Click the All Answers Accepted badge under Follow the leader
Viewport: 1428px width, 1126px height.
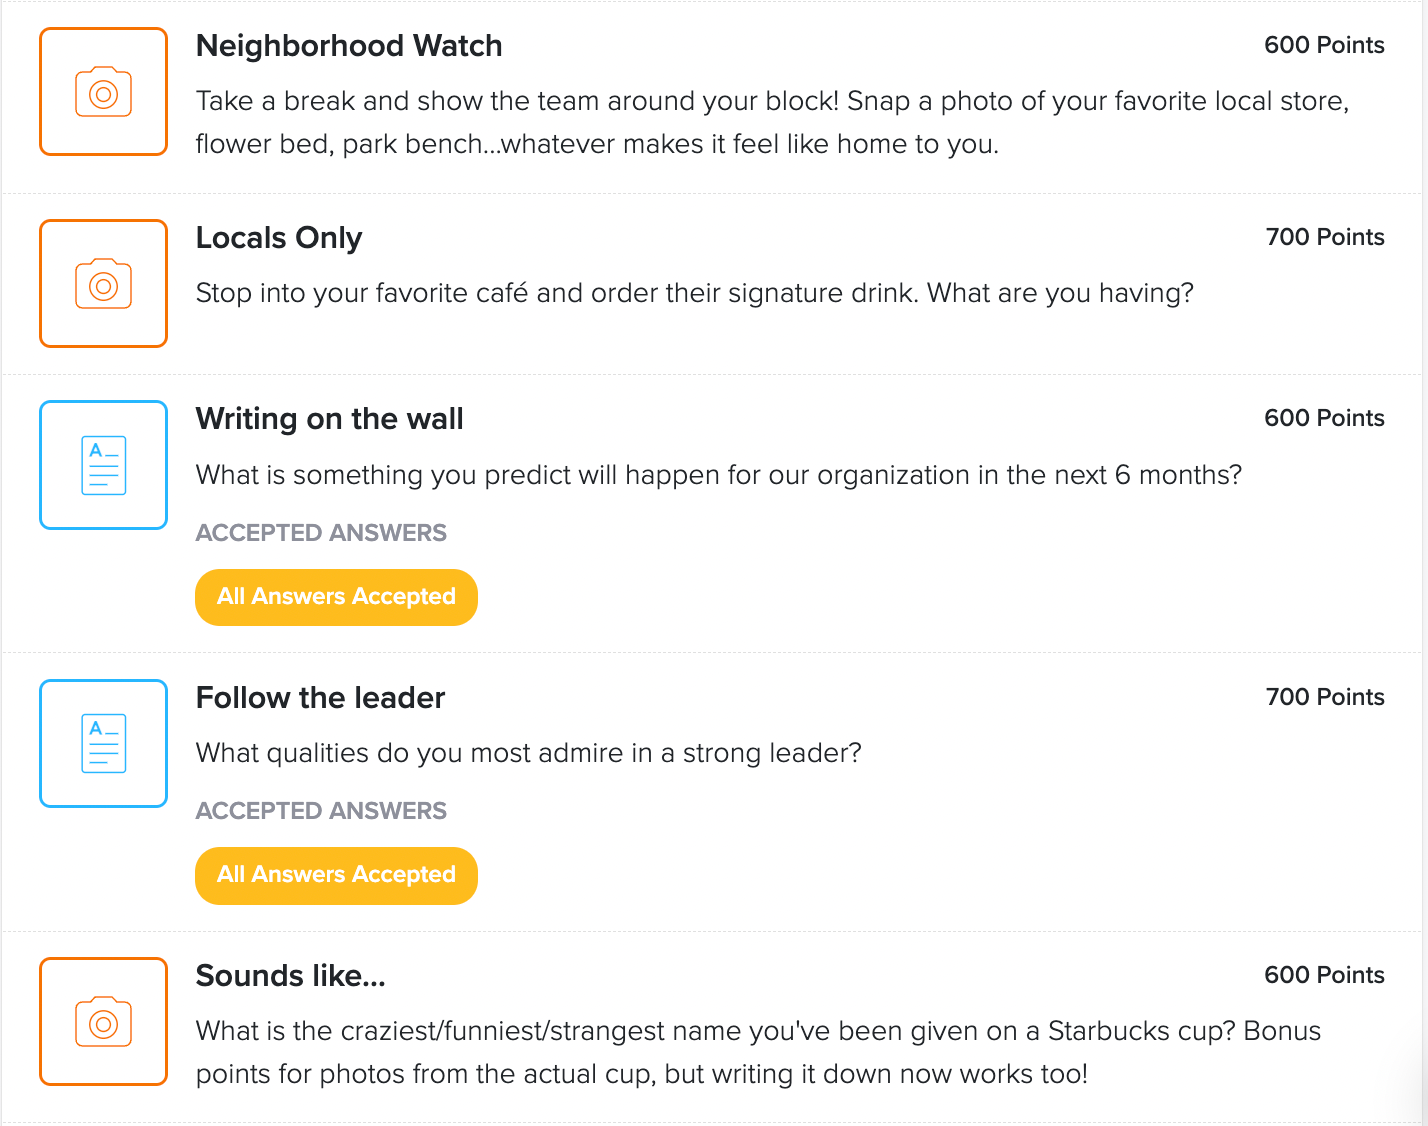pos(336,875)
